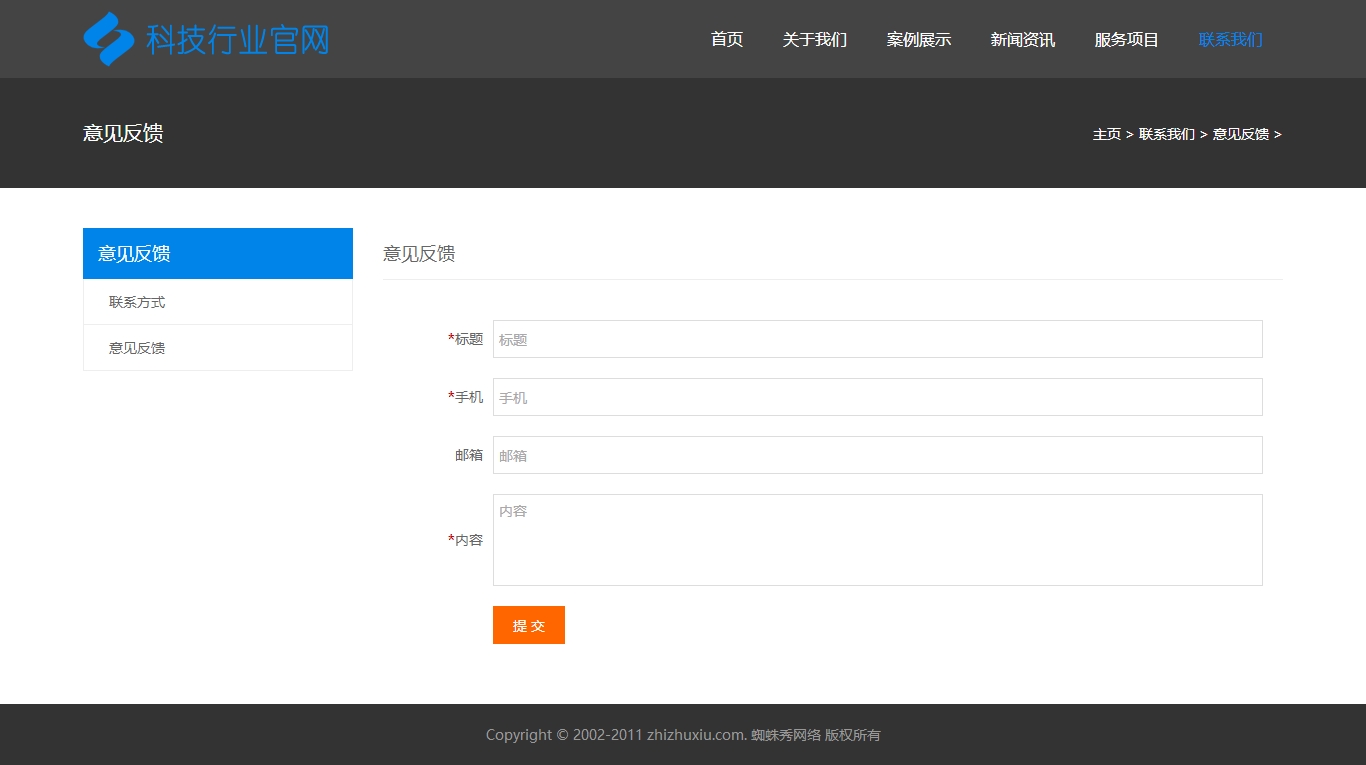This screenshot has height=765, width=1366.
Task: Select the highlighted 联系我们 navigation item
Action: click(x=1230, y=40)
